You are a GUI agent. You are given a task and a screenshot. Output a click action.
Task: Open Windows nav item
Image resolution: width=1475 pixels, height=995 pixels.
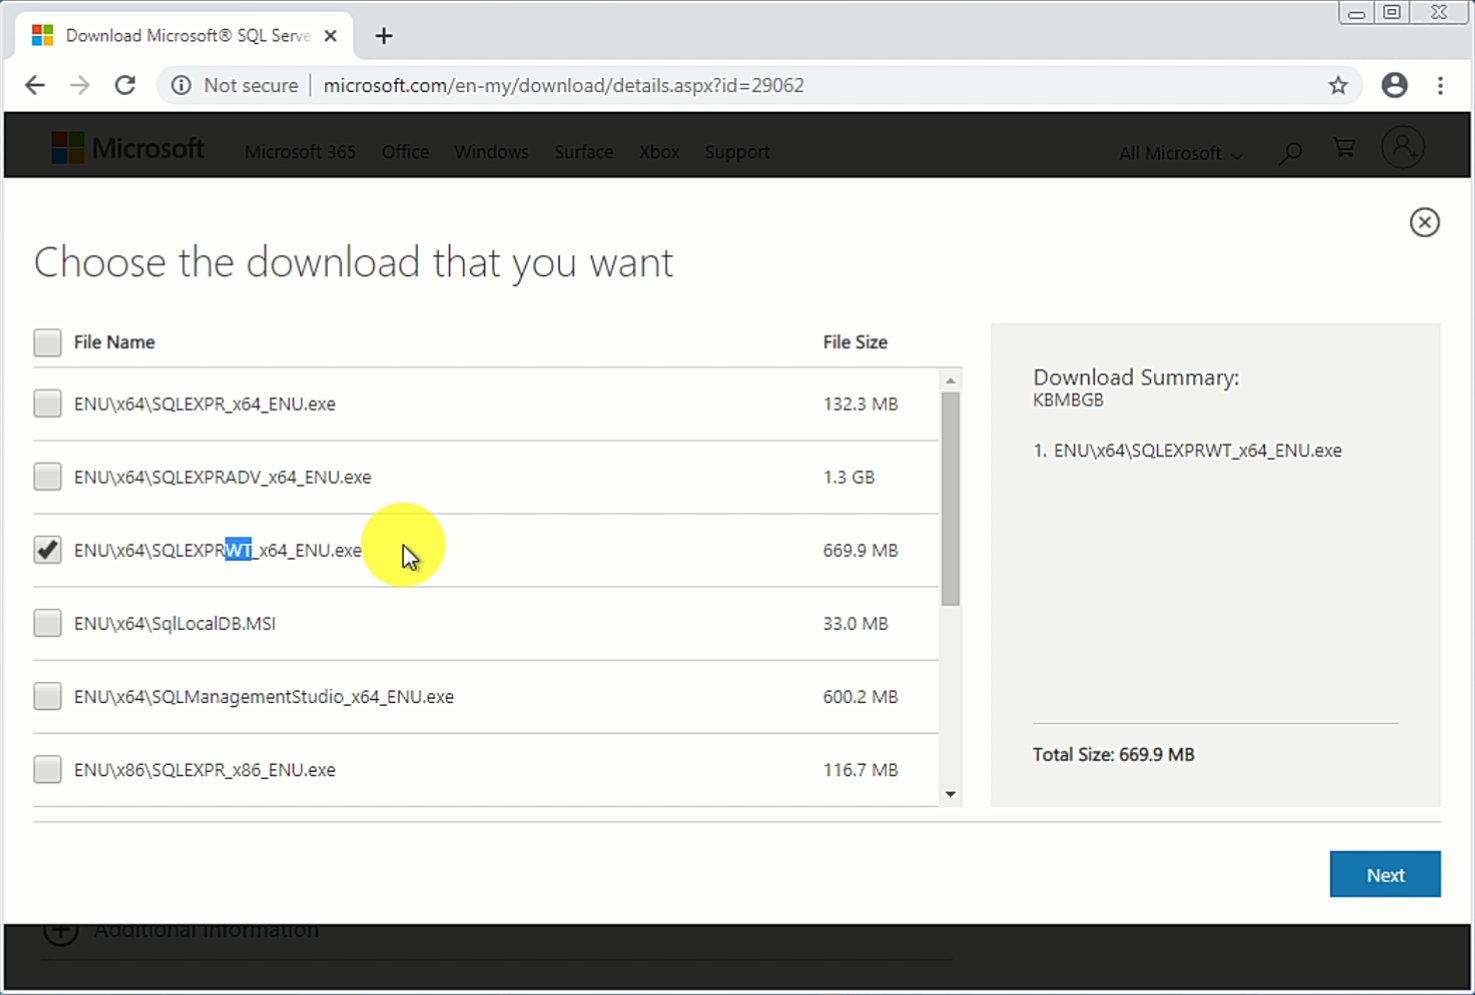coord(491,152)
